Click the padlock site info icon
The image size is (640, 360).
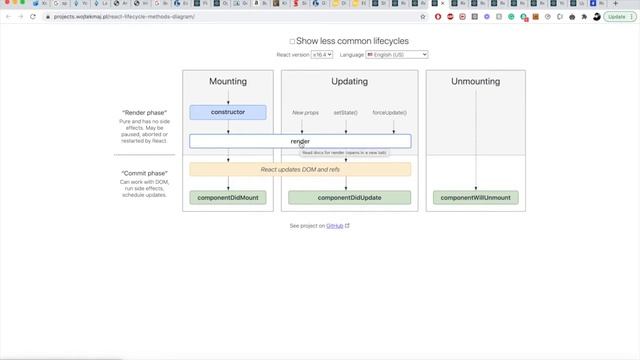48,17
